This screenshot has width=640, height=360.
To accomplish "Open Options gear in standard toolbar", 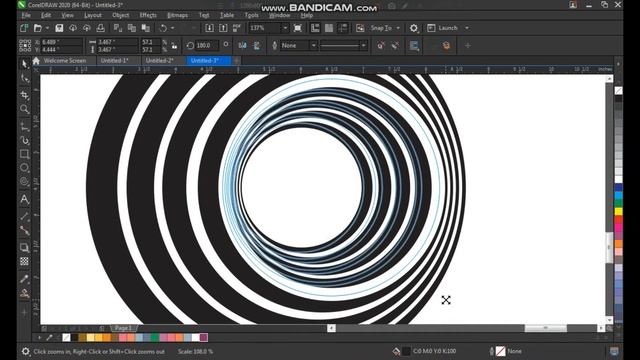I will (413, 28).
